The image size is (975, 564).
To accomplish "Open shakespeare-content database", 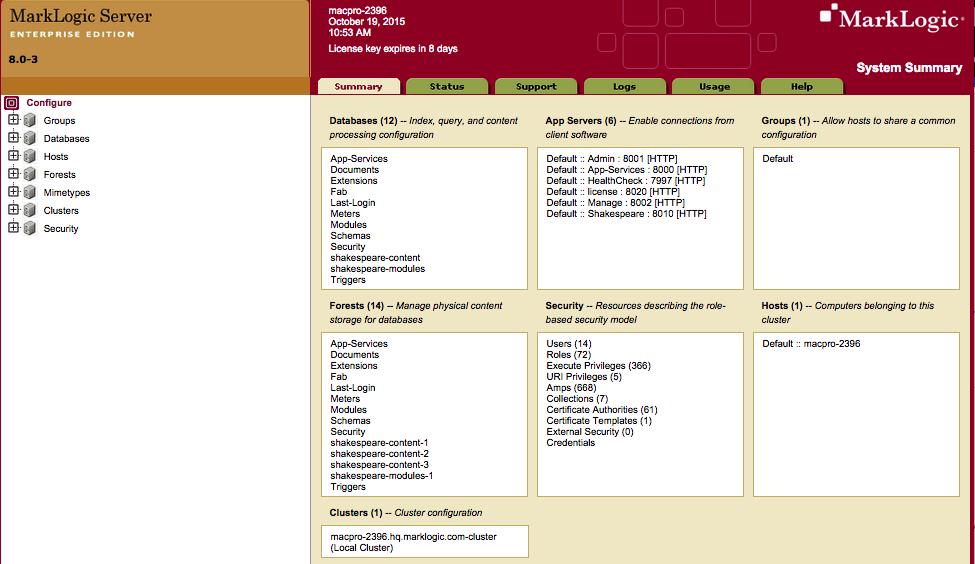I will tap(375, 258).
